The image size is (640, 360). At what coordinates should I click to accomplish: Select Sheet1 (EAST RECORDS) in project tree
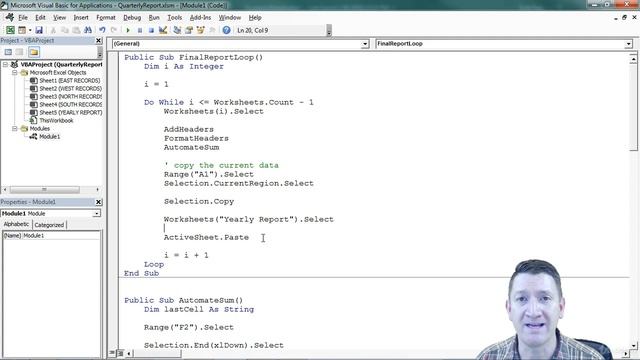pos(70,80)
